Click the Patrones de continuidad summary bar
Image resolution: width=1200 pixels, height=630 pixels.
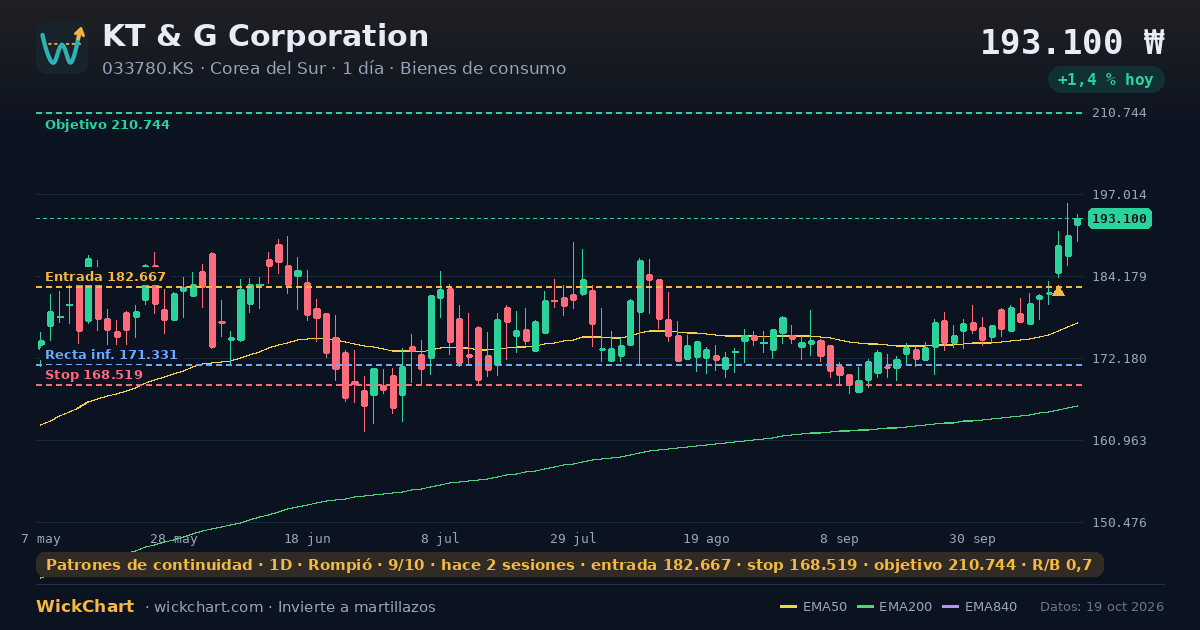(570, 565)
